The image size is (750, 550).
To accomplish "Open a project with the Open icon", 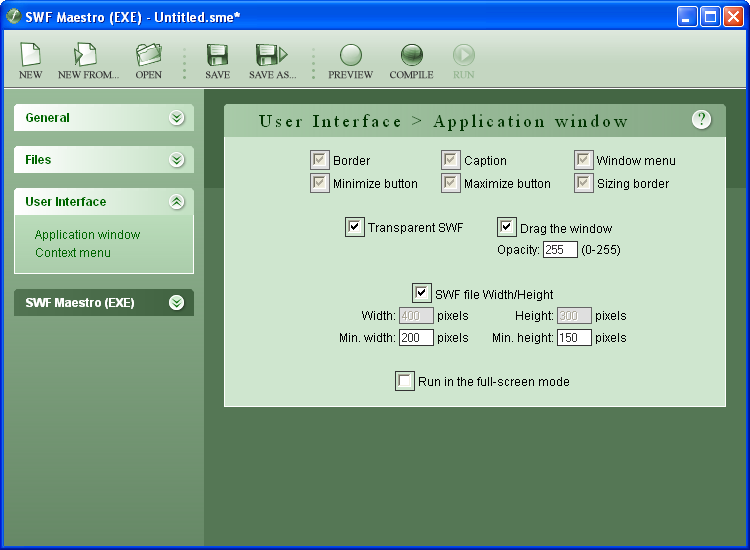I will (x=149, y=55).
